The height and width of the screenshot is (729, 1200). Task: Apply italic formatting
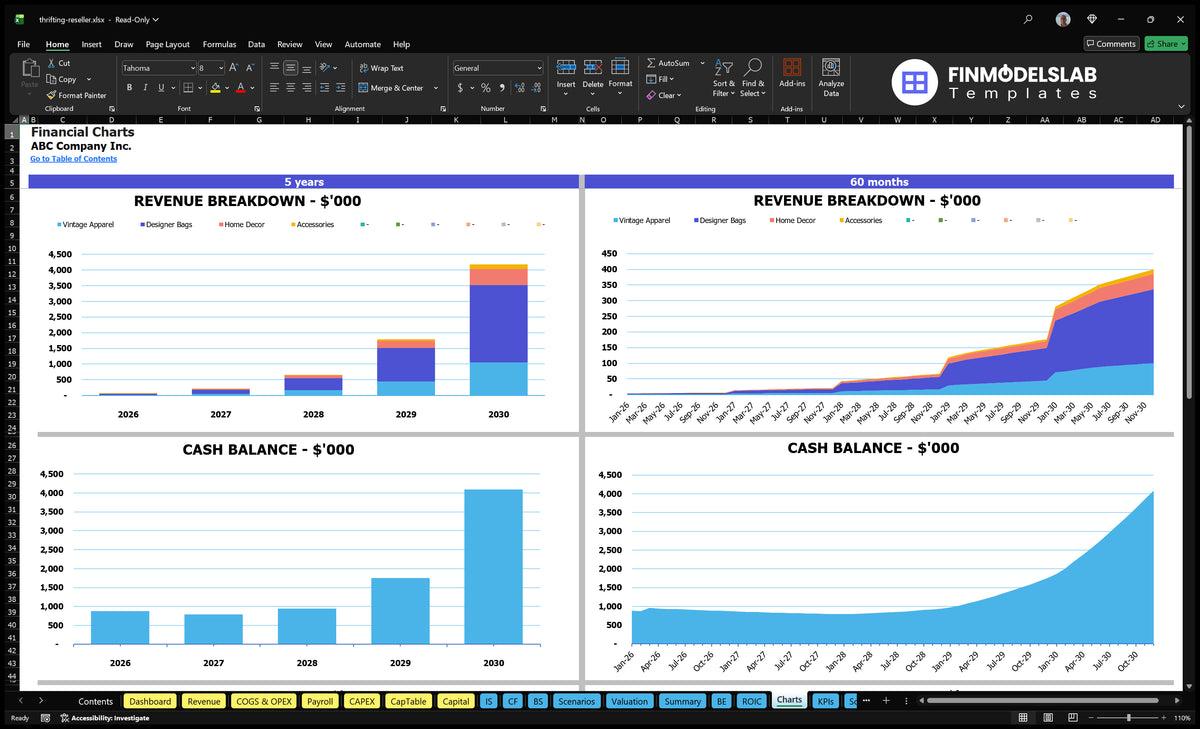coord(145,88)
